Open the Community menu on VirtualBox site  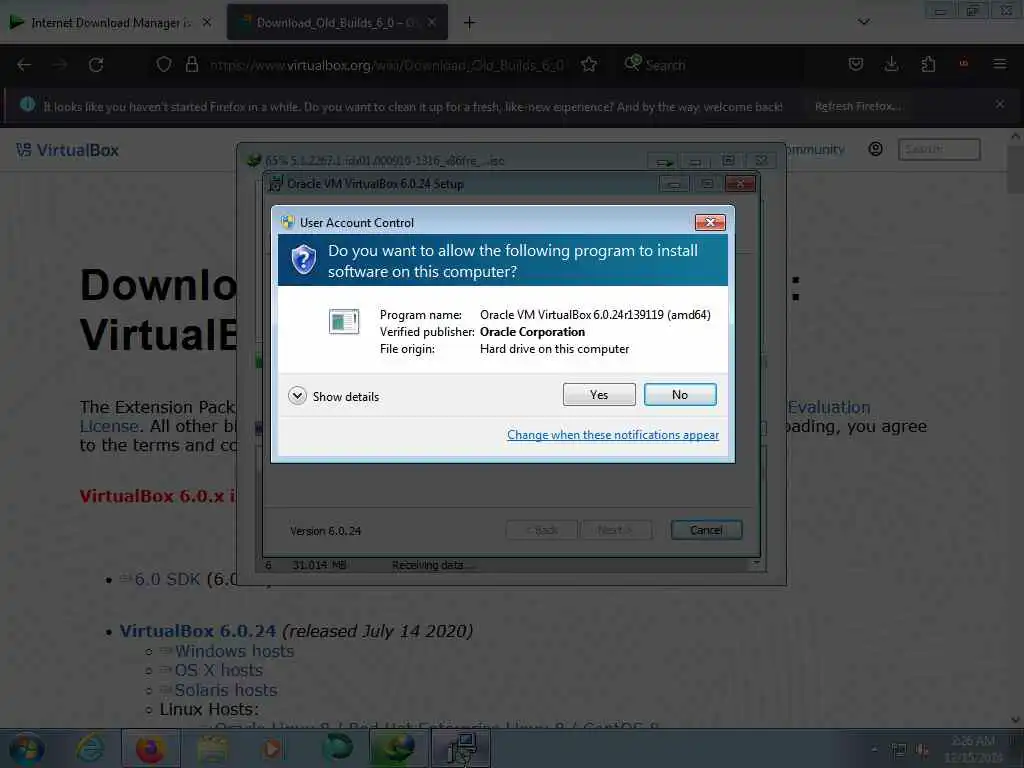[x=816, y=150]
